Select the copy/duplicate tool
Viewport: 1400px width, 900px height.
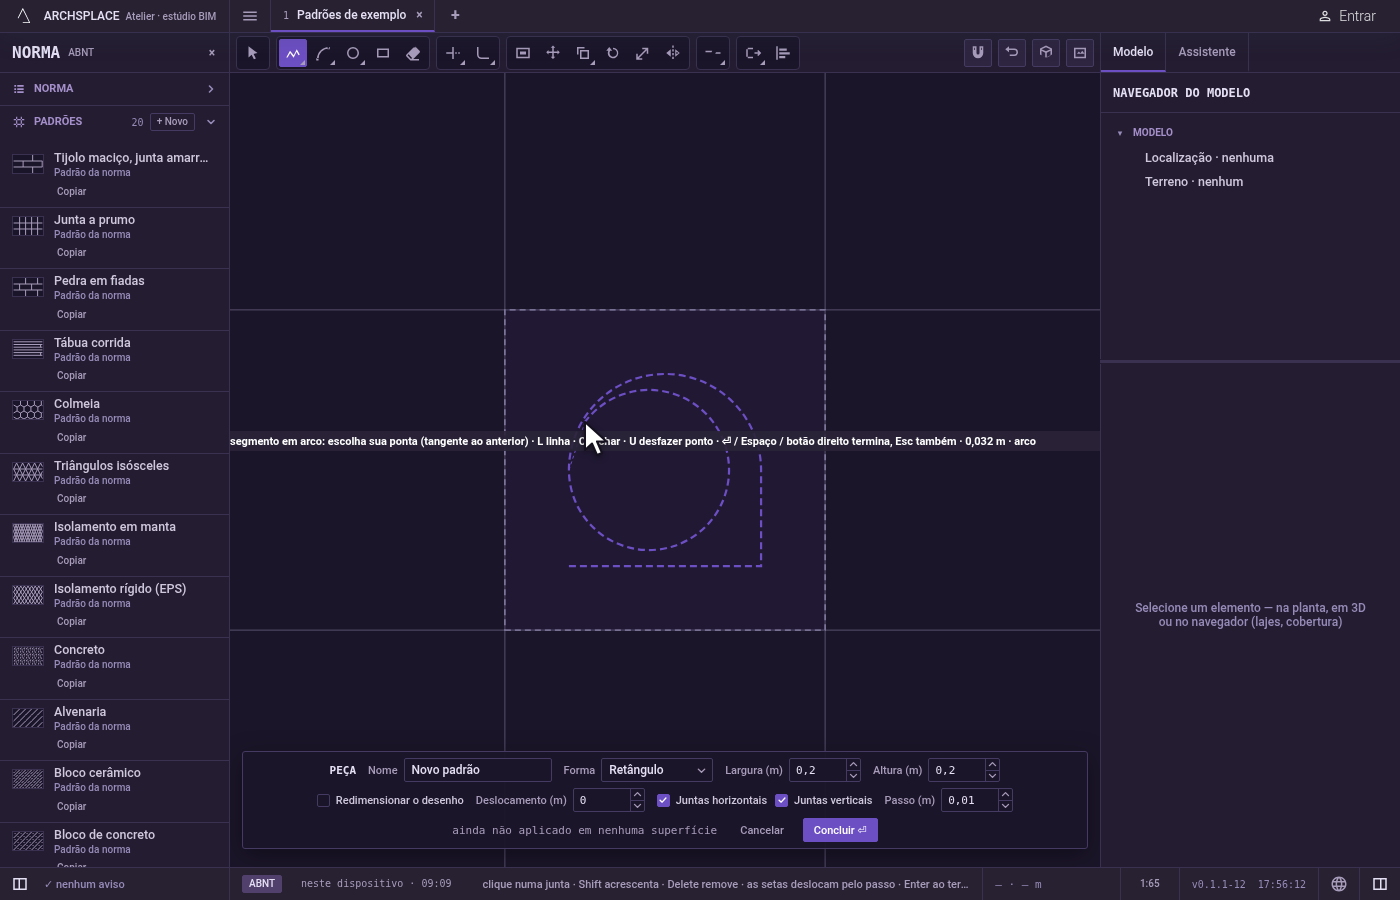pyautogui.click(x=583, y=53)
